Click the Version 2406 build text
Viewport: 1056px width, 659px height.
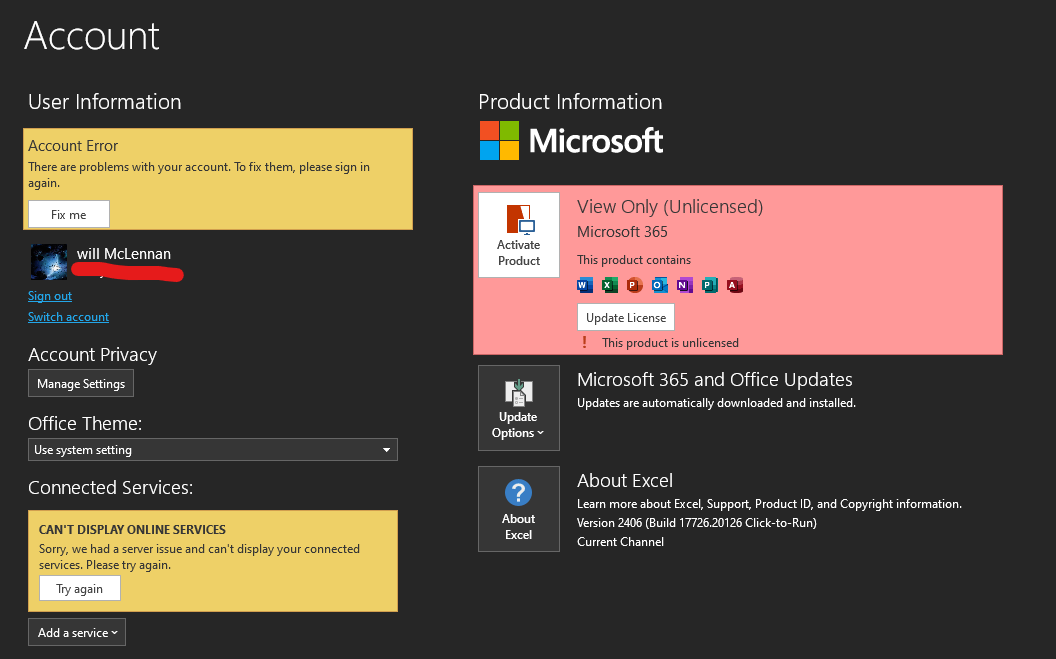click(697, 523)
